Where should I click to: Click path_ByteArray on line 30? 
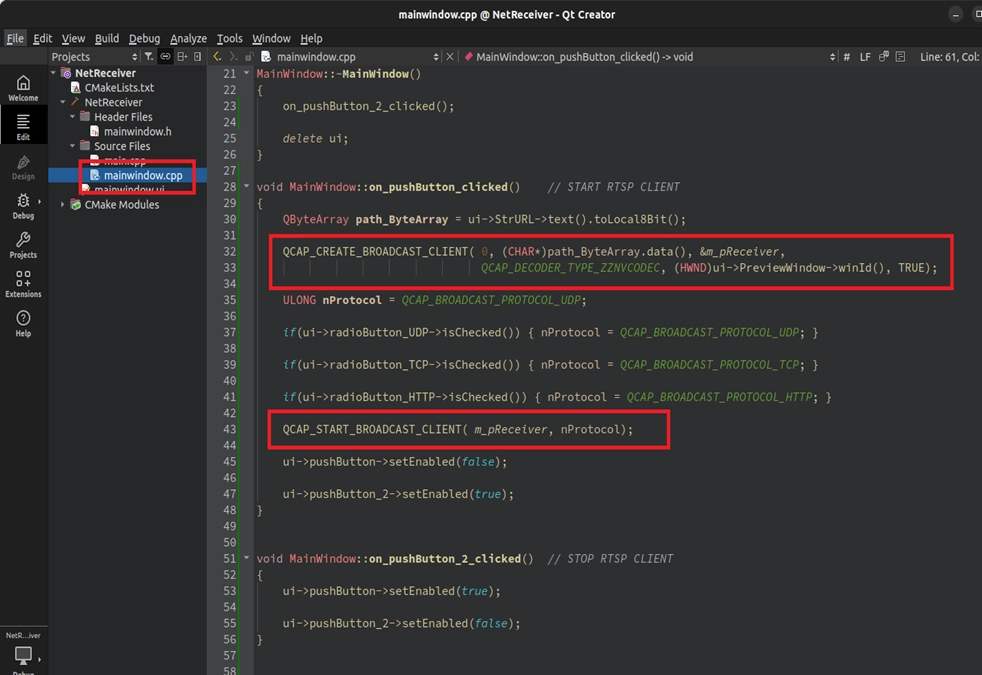coord(401,219)
